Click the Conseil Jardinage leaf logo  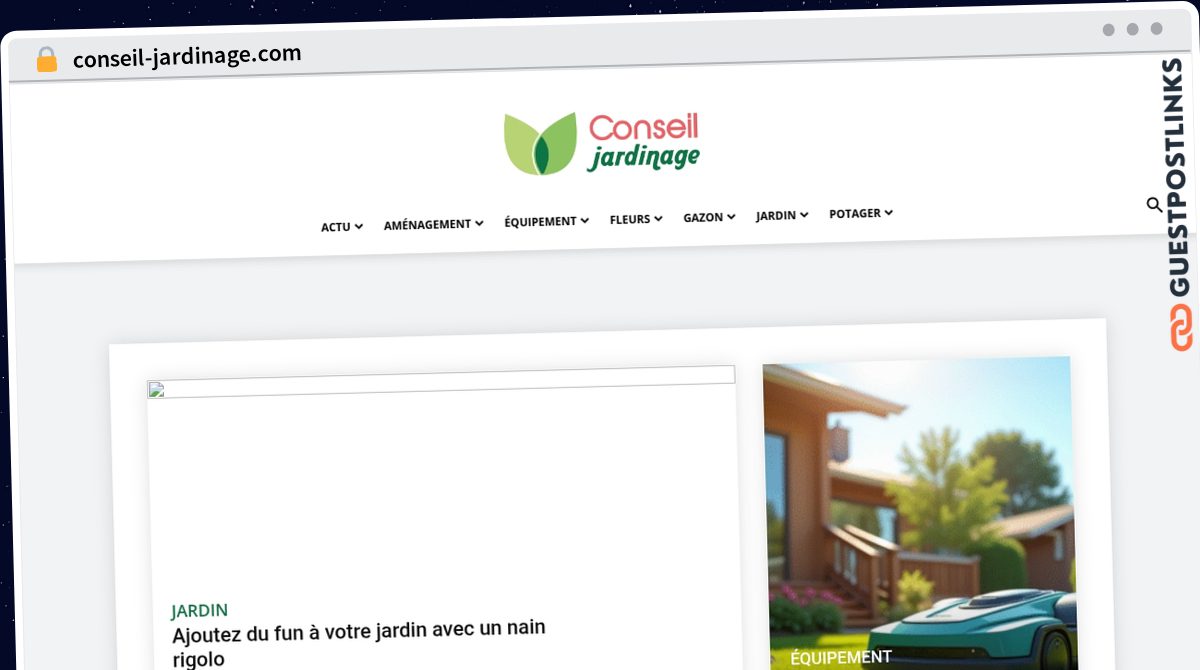pyautogui.click(x=601, y=143)
